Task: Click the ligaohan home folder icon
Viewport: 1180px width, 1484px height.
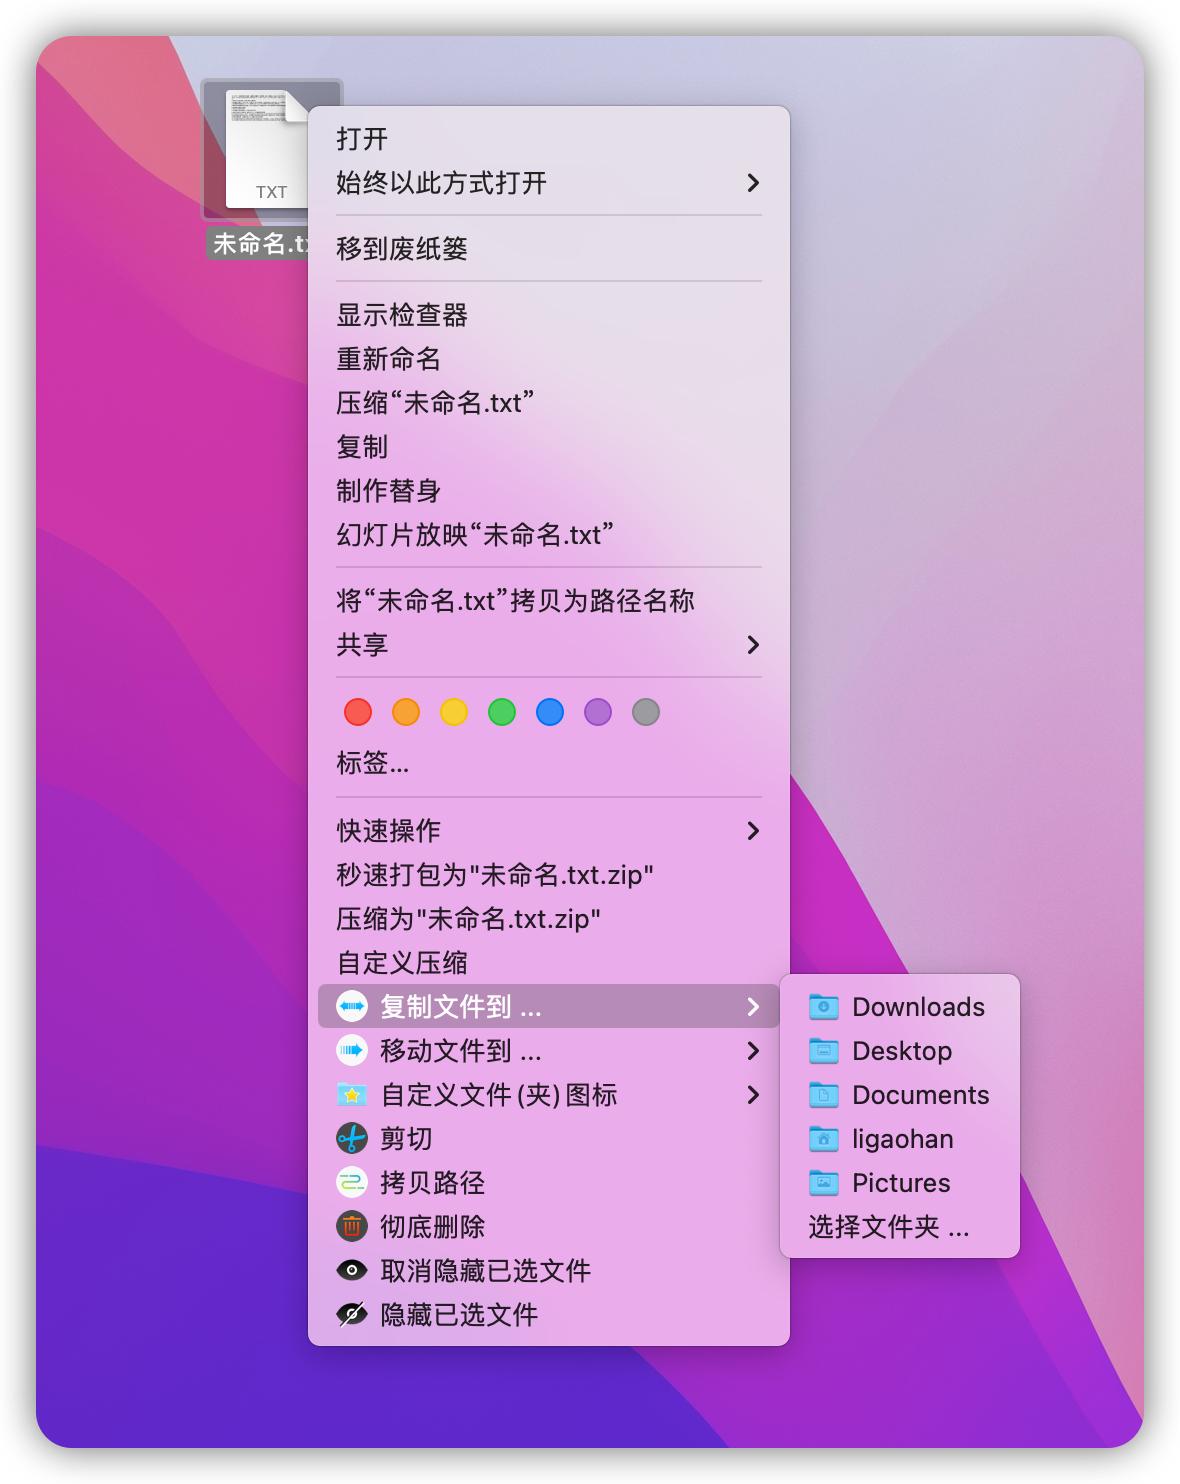Action: (x=823, y=1139)
